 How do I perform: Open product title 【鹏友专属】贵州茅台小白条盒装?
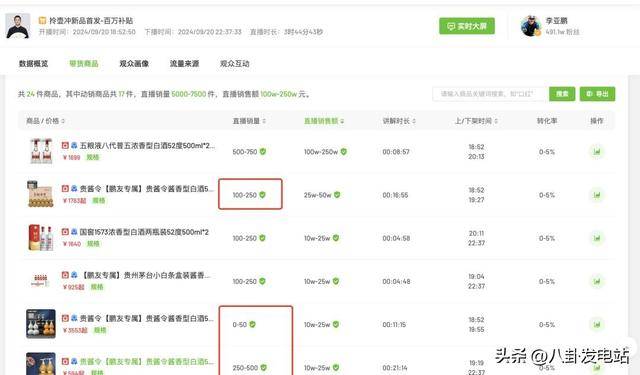click(x=146, y=275)
